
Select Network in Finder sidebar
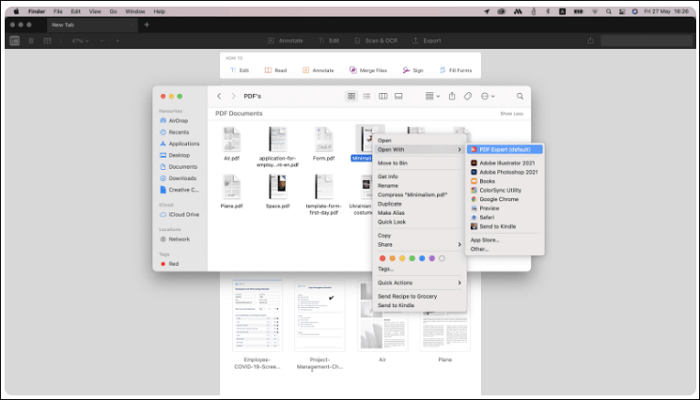[175, 239]
